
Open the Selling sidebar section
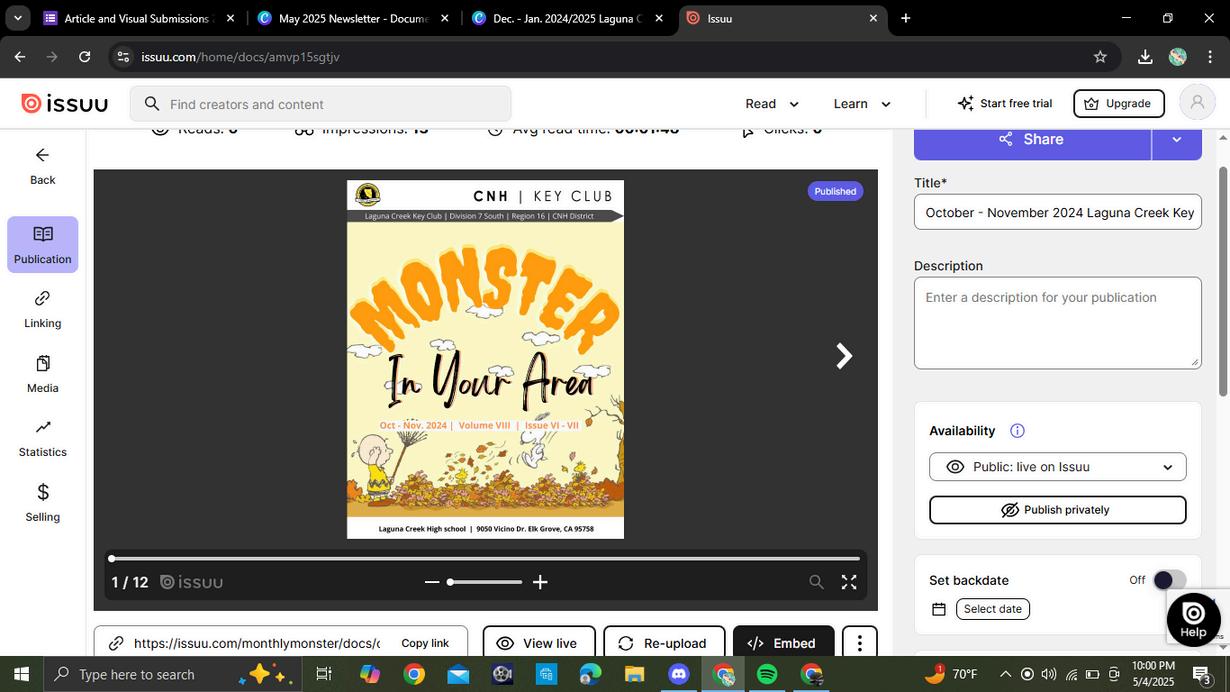pyautogui.click(x=42, y=503)
